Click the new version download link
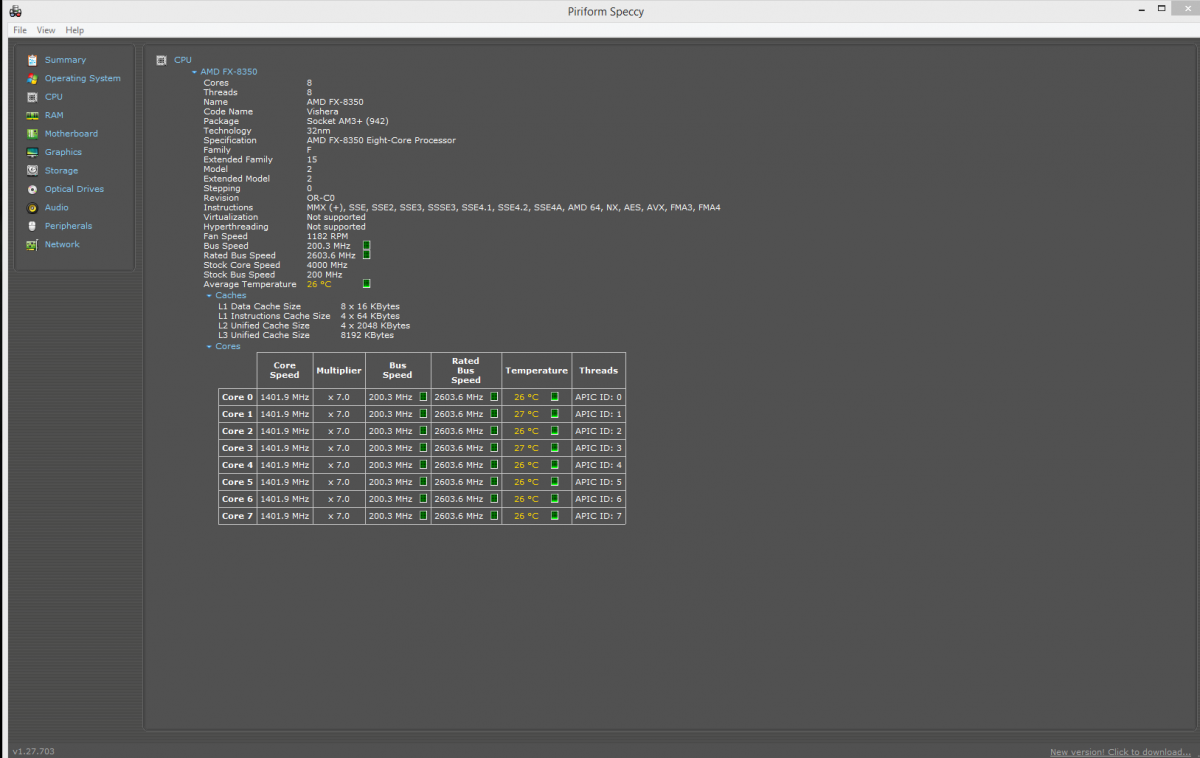1200x758 pixels. (x=1120, y=752)
